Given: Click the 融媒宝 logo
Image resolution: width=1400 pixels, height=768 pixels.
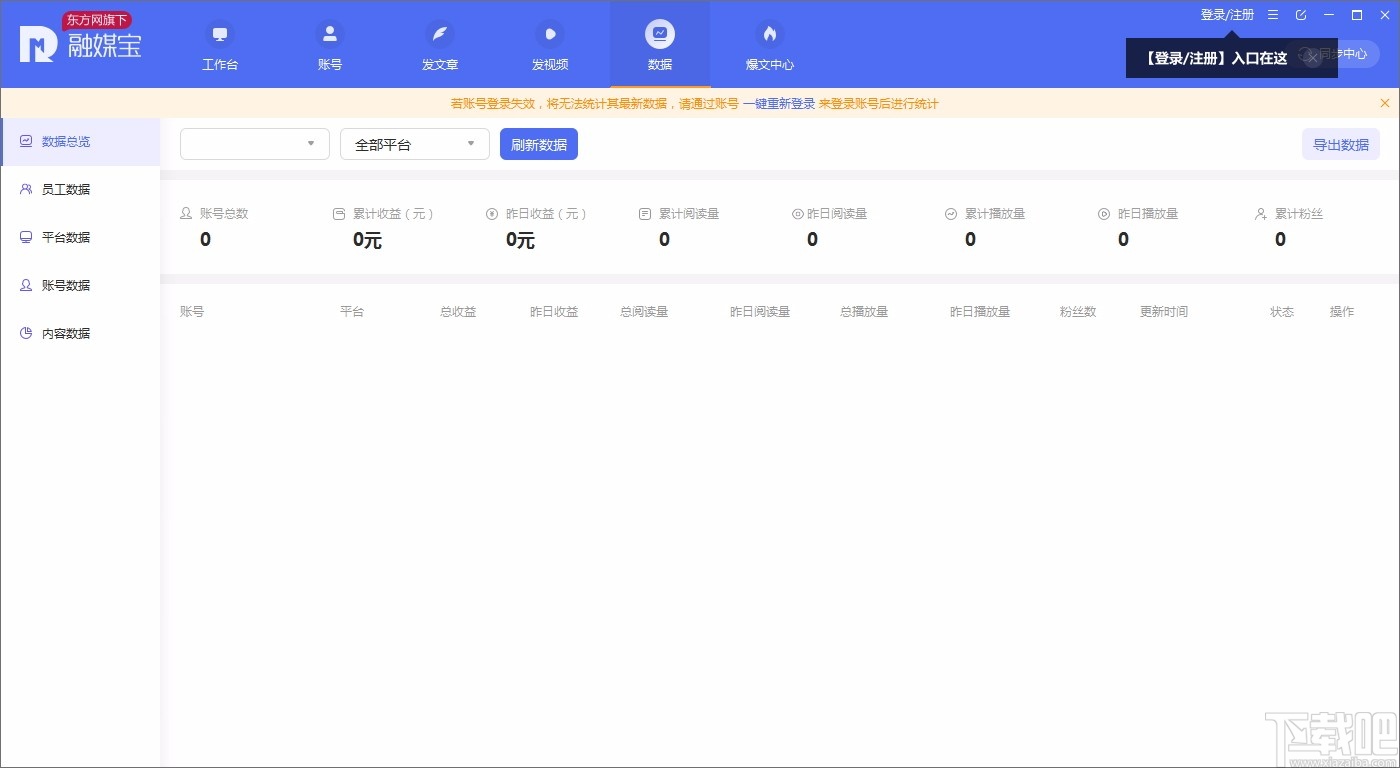Looking at the screenshot, I should tap(80, 40).
